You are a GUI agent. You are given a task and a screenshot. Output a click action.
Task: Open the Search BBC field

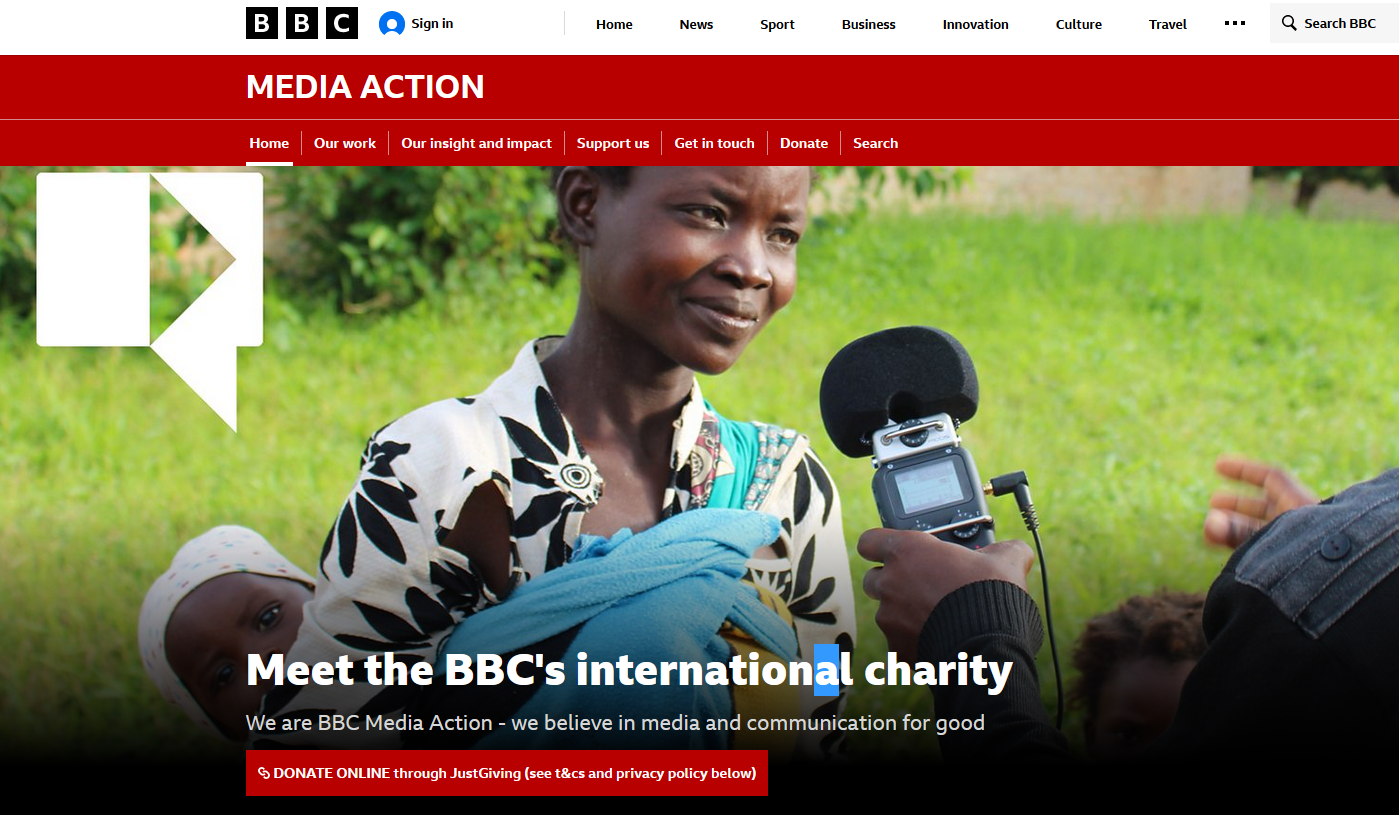click(x=1334, y=23)
